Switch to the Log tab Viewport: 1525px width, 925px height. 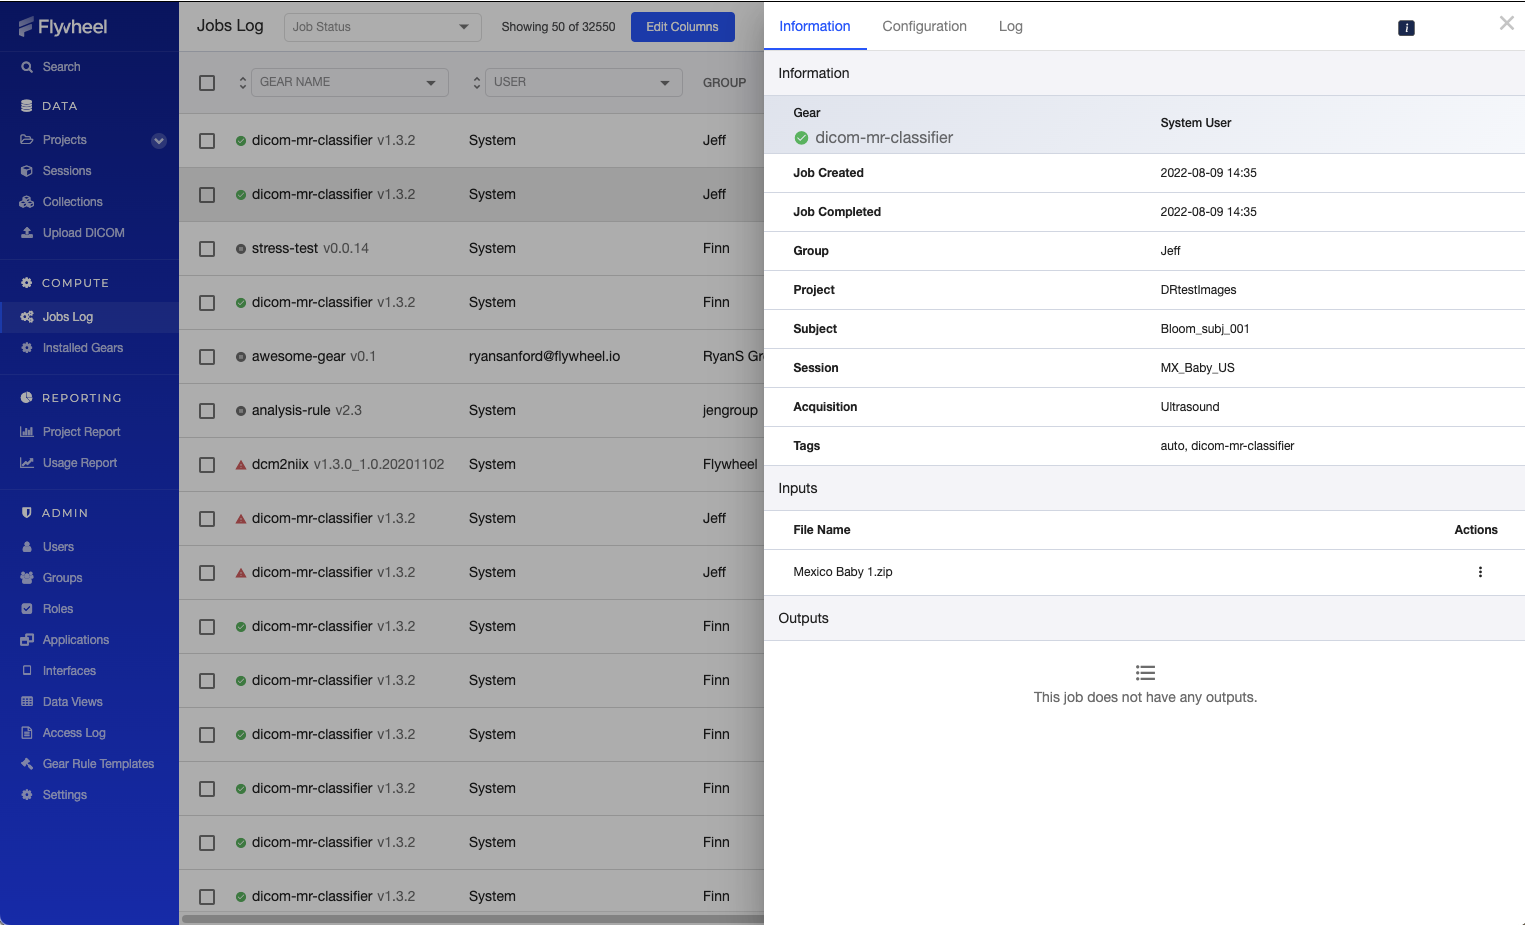(x=1010, y=26)
